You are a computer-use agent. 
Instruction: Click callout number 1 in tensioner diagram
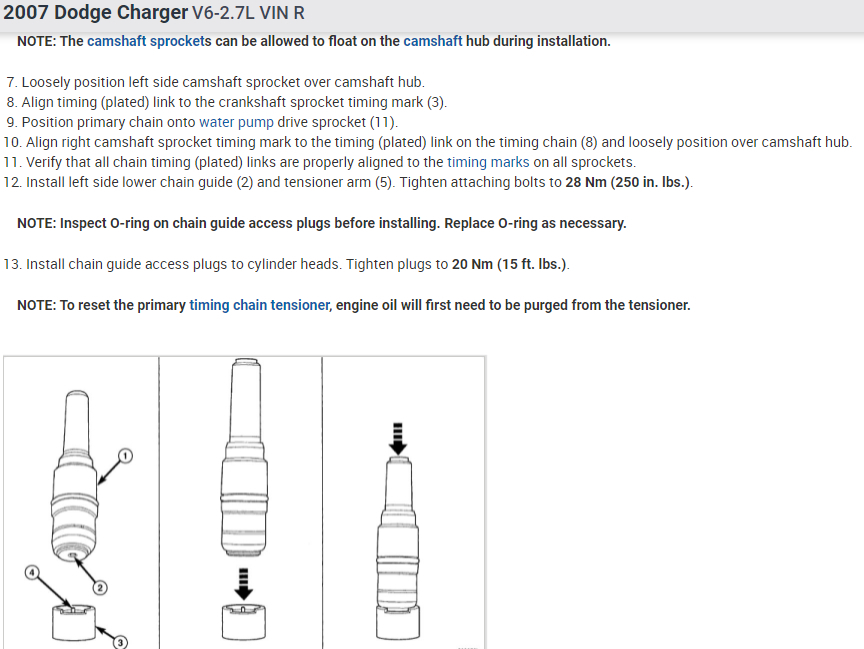[x=124, y=455]
